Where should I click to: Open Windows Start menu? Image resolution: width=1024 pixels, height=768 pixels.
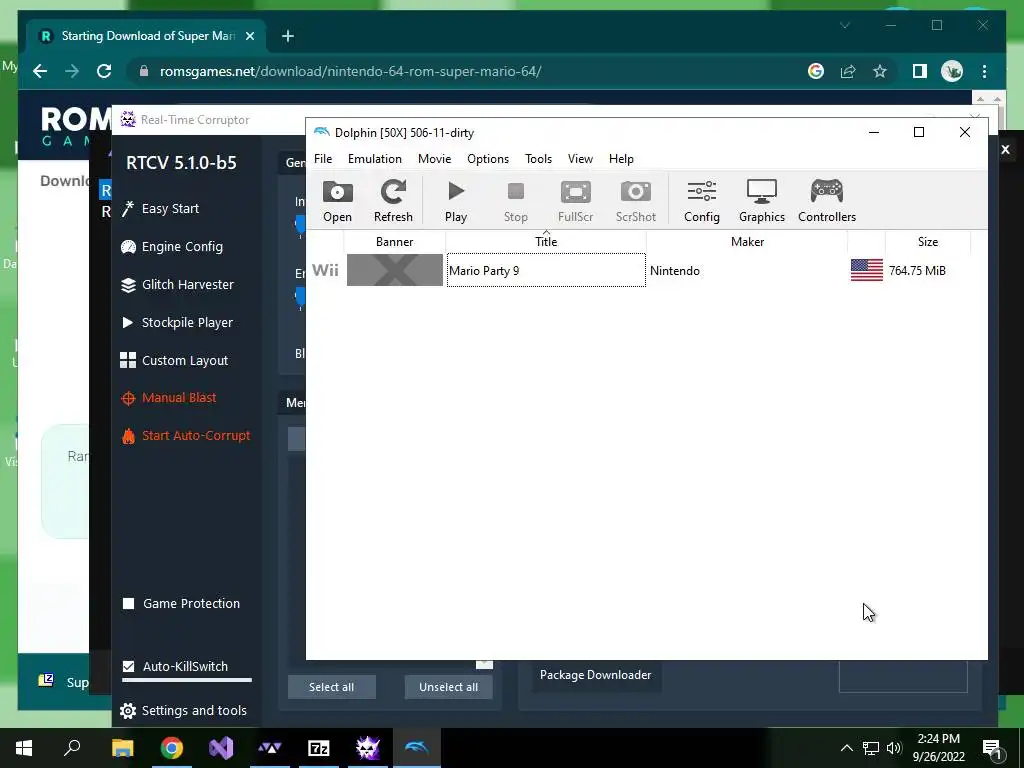pos(24,748)
